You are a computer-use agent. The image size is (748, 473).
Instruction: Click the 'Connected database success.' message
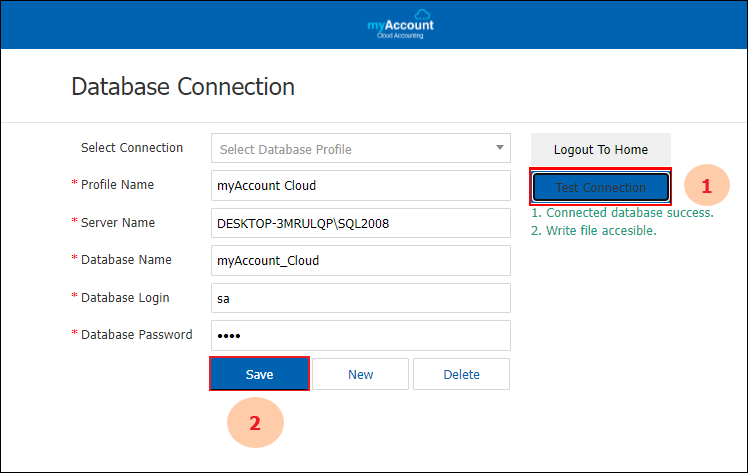pos(623,213)
